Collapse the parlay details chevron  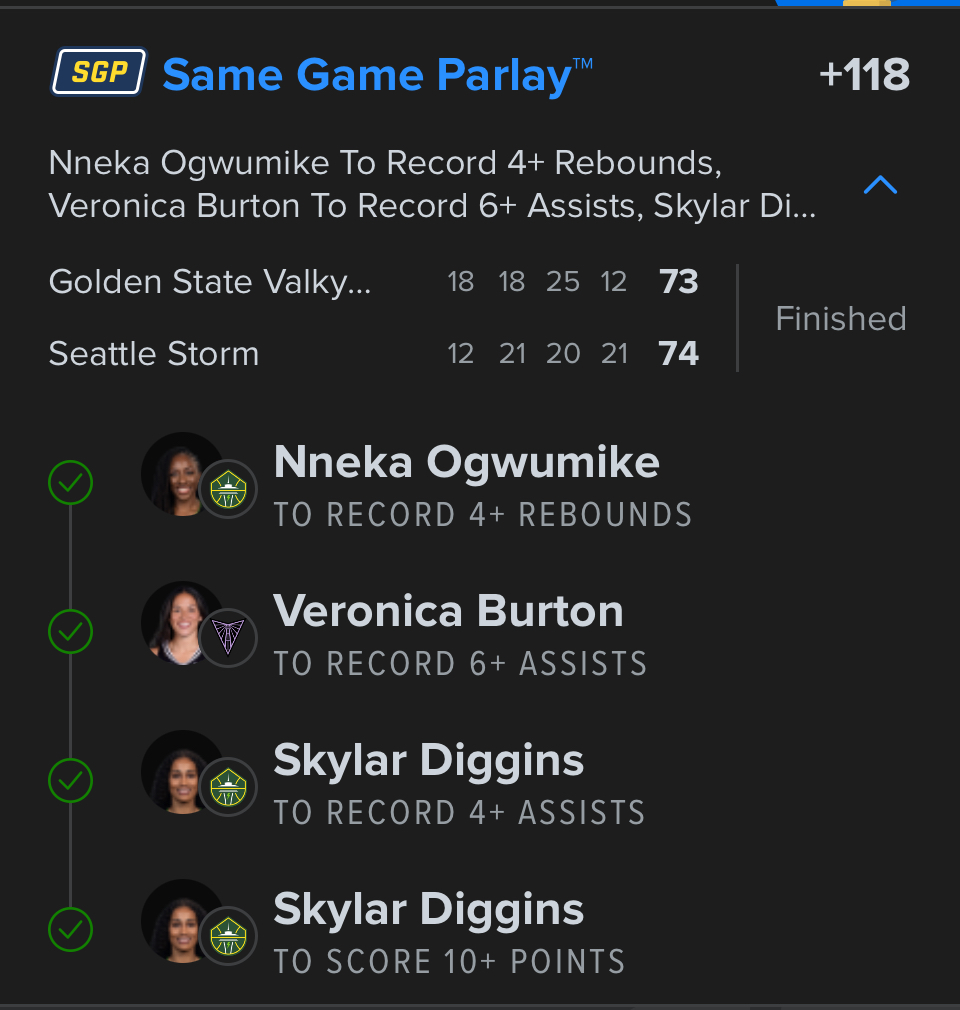coord(880,185)
